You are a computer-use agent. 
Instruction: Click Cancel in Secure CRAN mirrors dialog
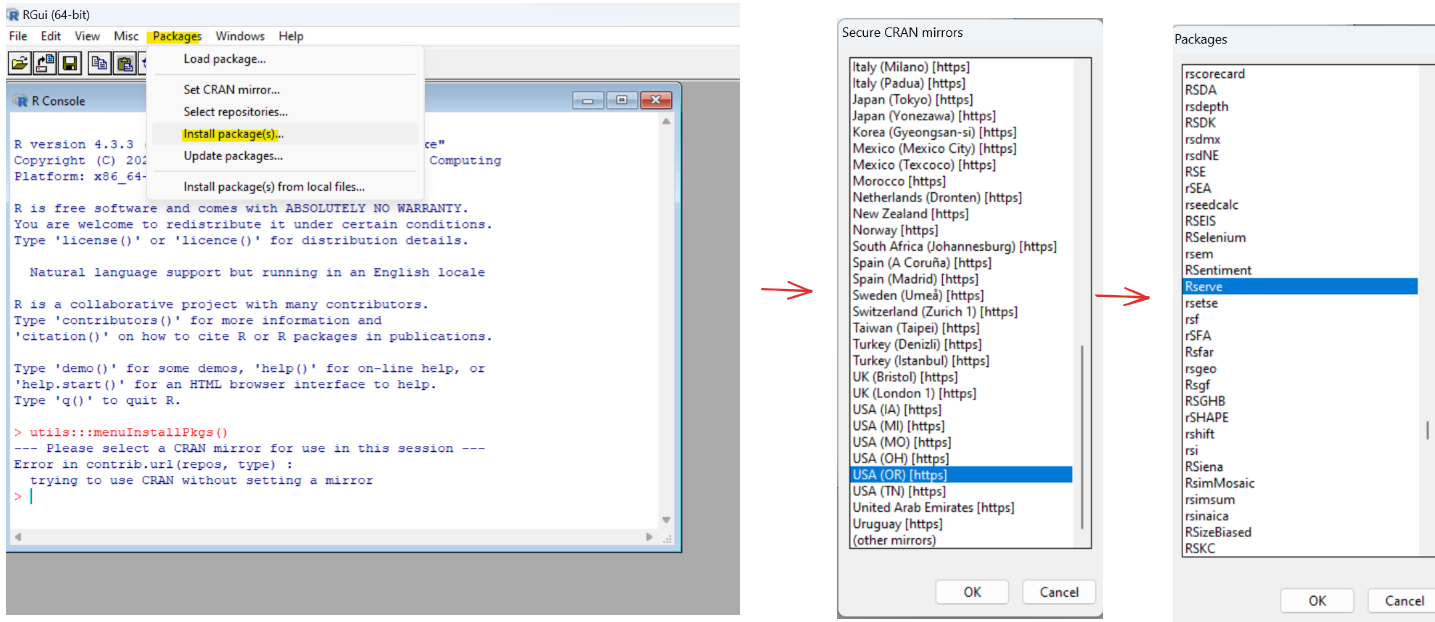tap(1059, 592)
